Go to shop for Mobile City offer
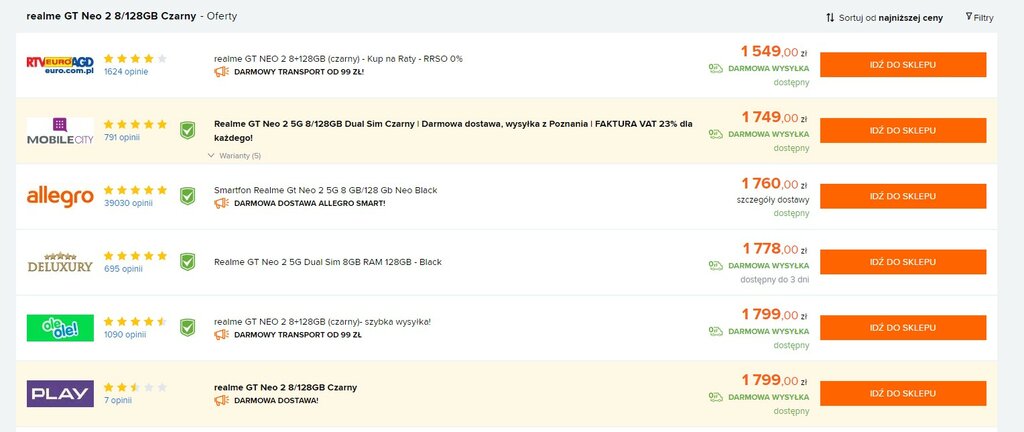This screenshot has height=432, width=1024. (903, 131)
